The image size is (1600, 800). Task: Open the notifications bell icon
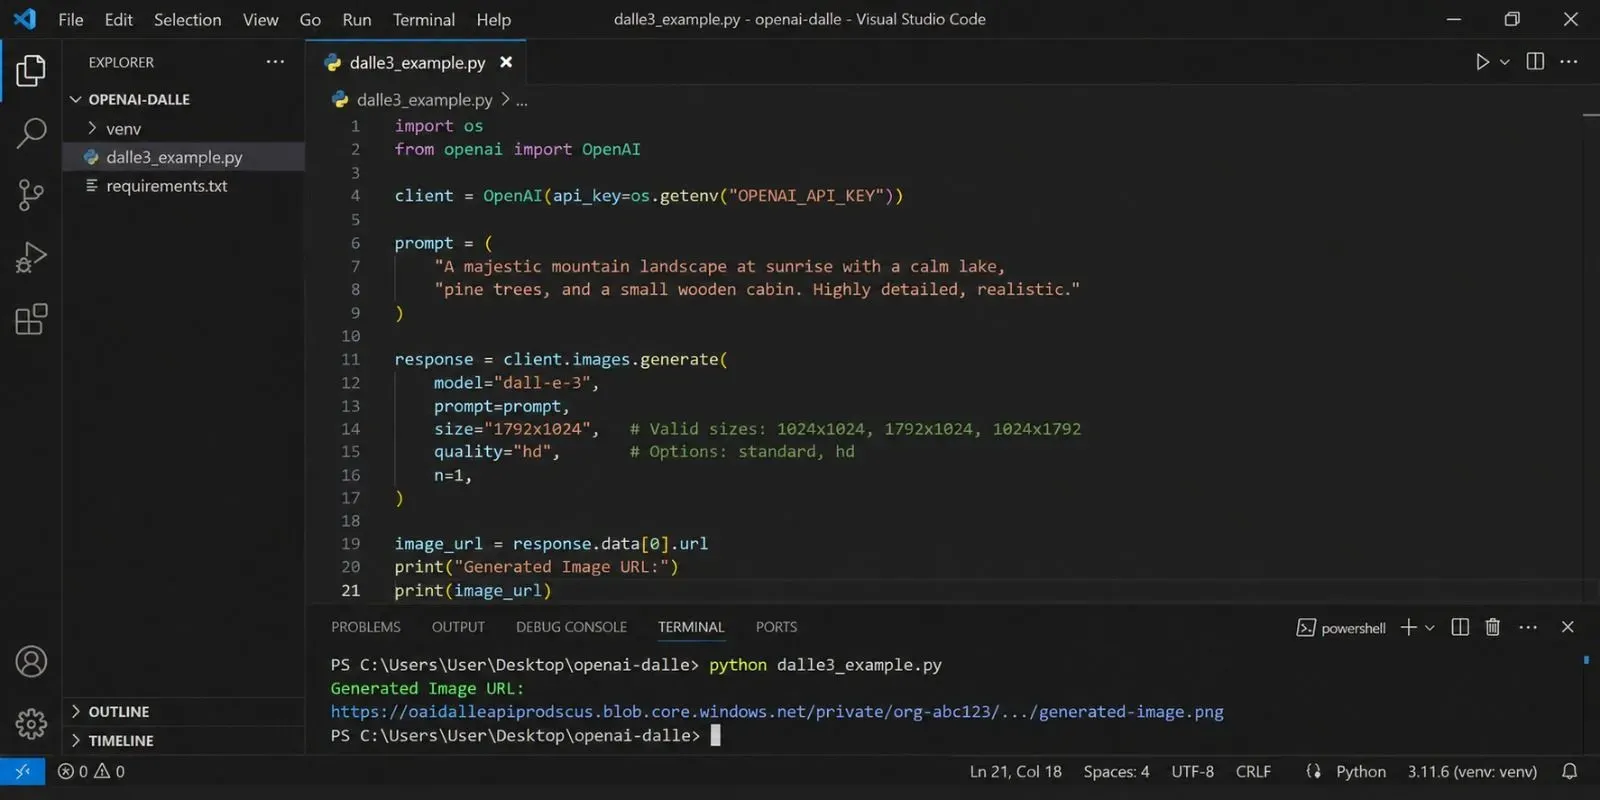tap(1570, 771)
